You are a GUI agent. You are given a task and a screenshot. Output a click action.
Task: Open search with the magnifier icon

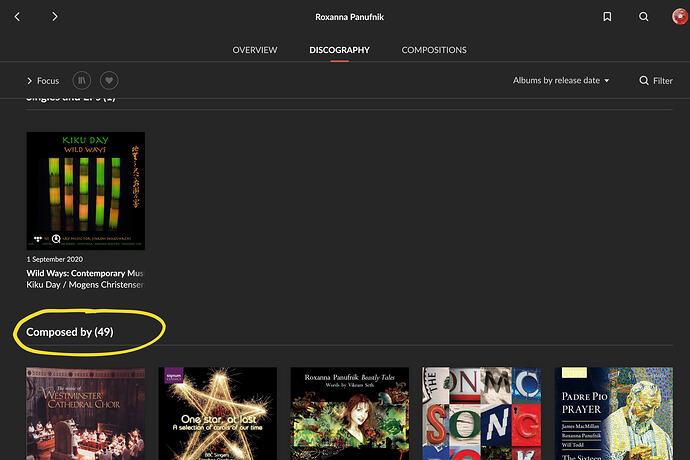click(643, 17)
